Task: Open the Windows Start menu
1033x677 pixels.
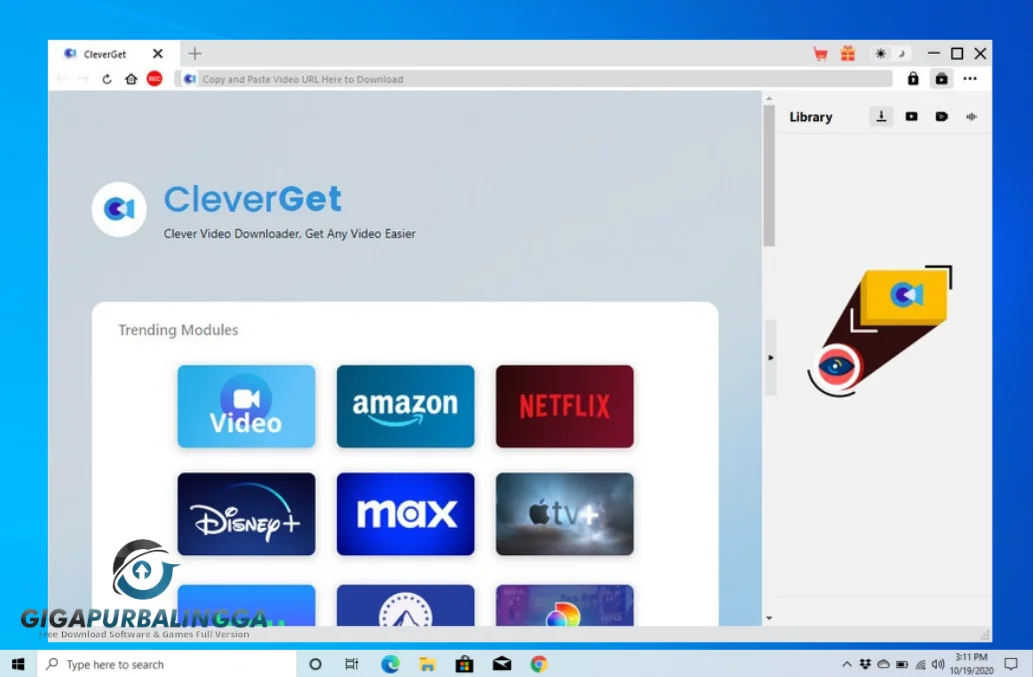Action: click(x=18, y=664)
